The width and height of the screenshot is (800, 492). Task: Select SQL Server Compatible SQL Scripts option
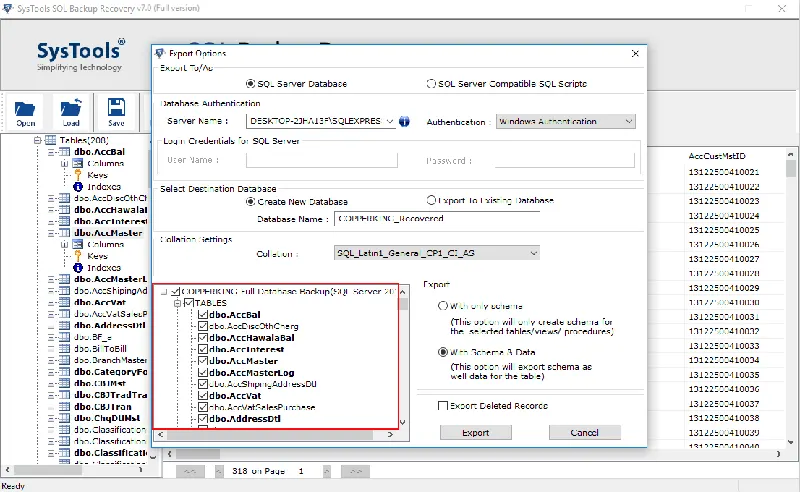(x=432, y=84)
